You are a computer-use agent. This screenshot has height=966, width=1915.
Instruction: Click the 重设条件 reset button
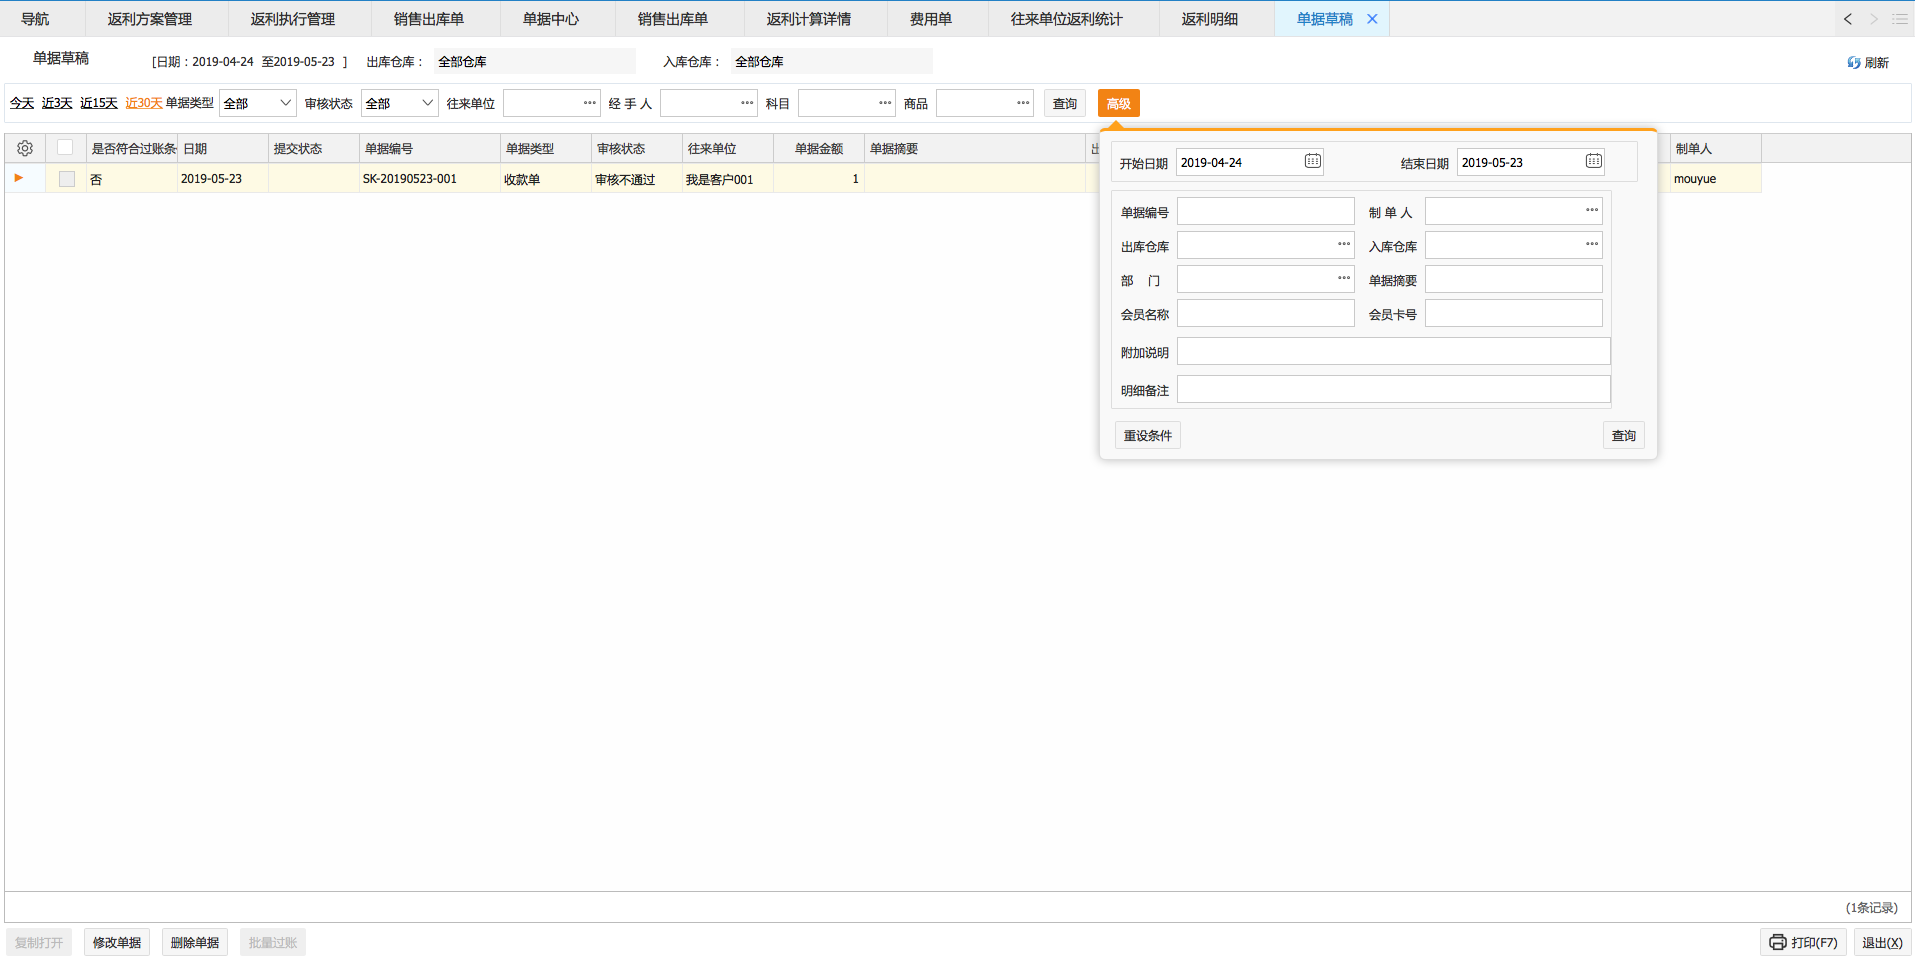(1147, 436)
